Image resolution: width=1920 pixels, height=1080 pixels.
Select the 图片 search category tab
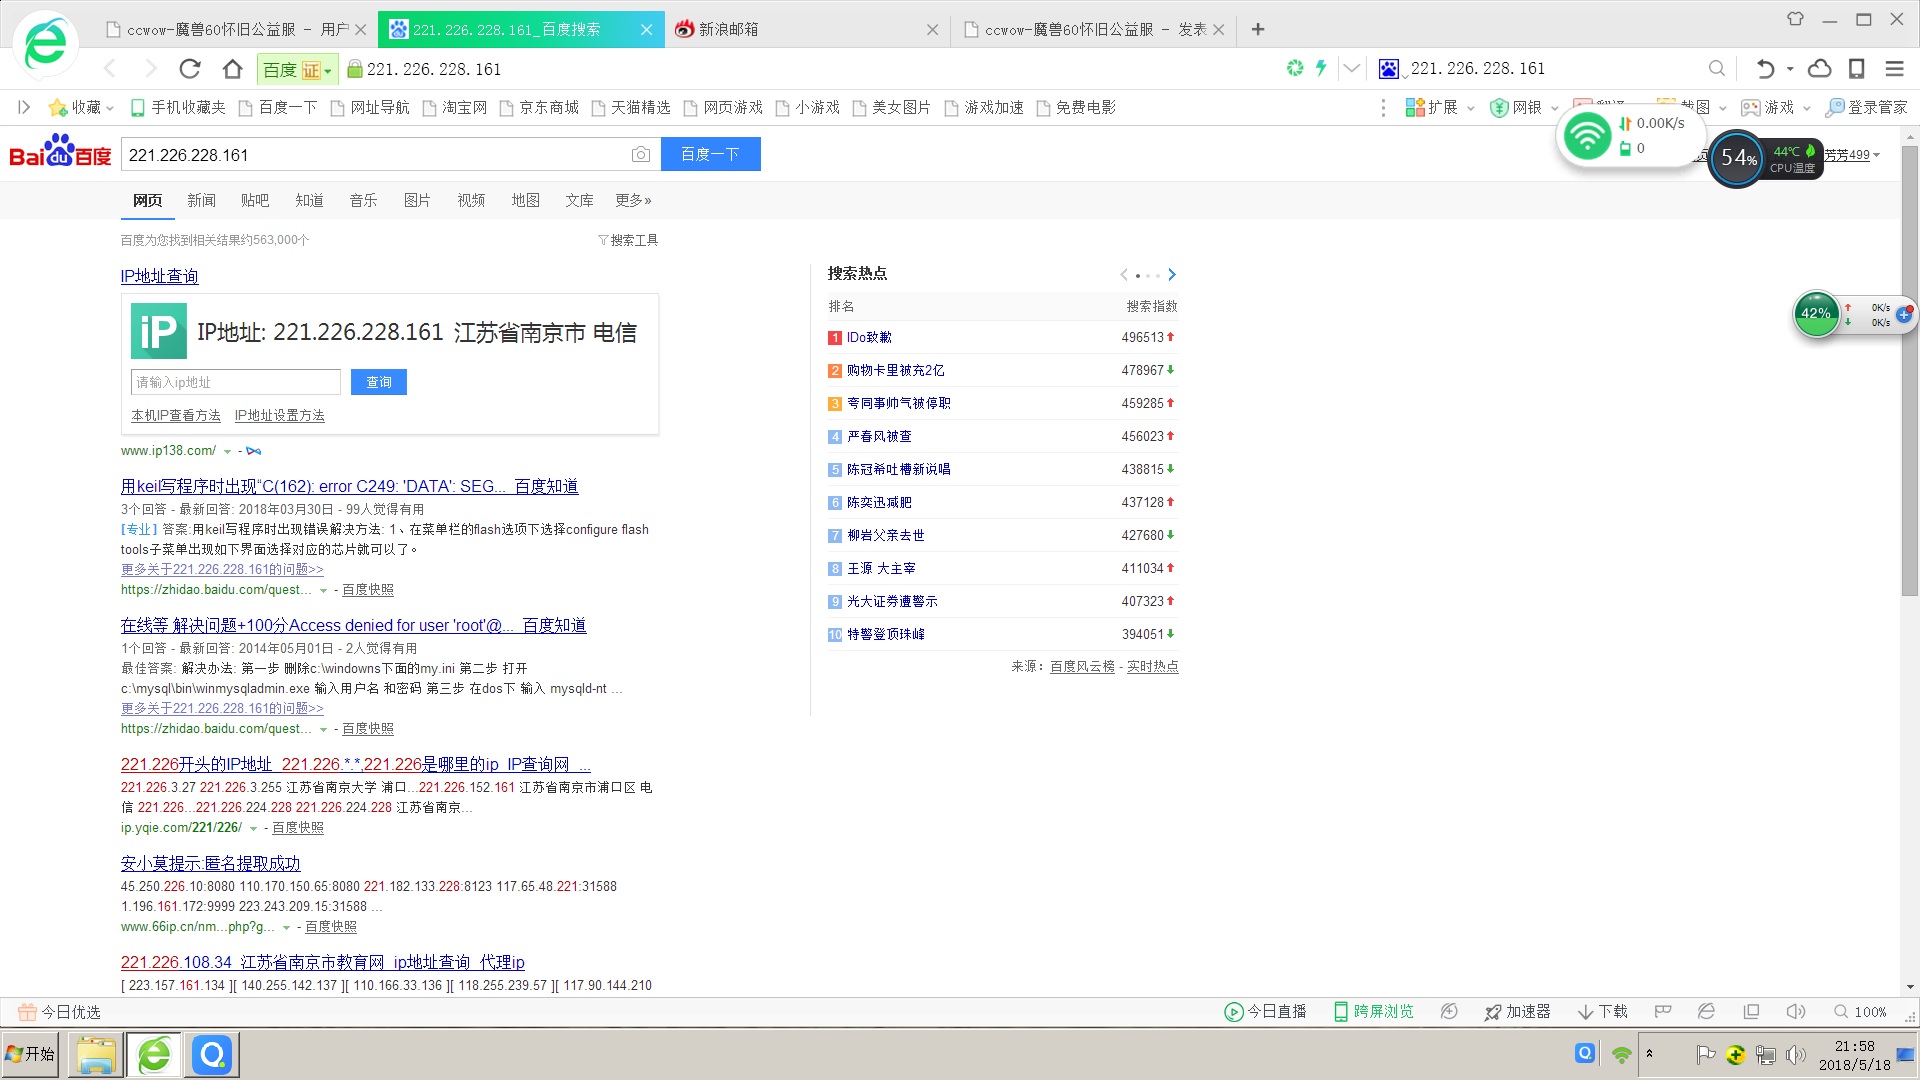(417, 200)
